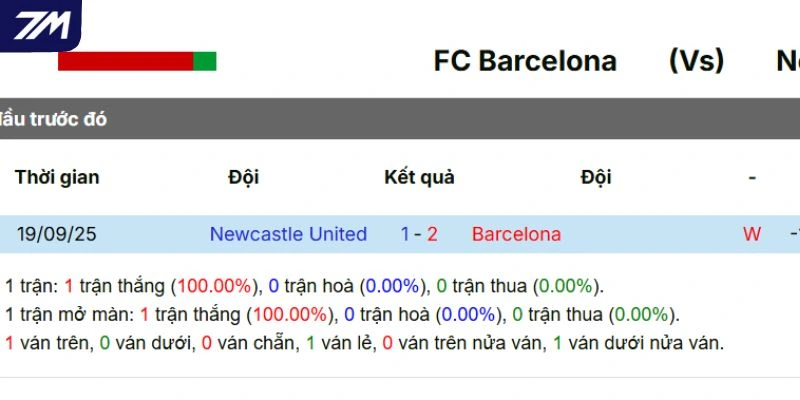
Task: Click the dash column header
Action: point(752,177)
